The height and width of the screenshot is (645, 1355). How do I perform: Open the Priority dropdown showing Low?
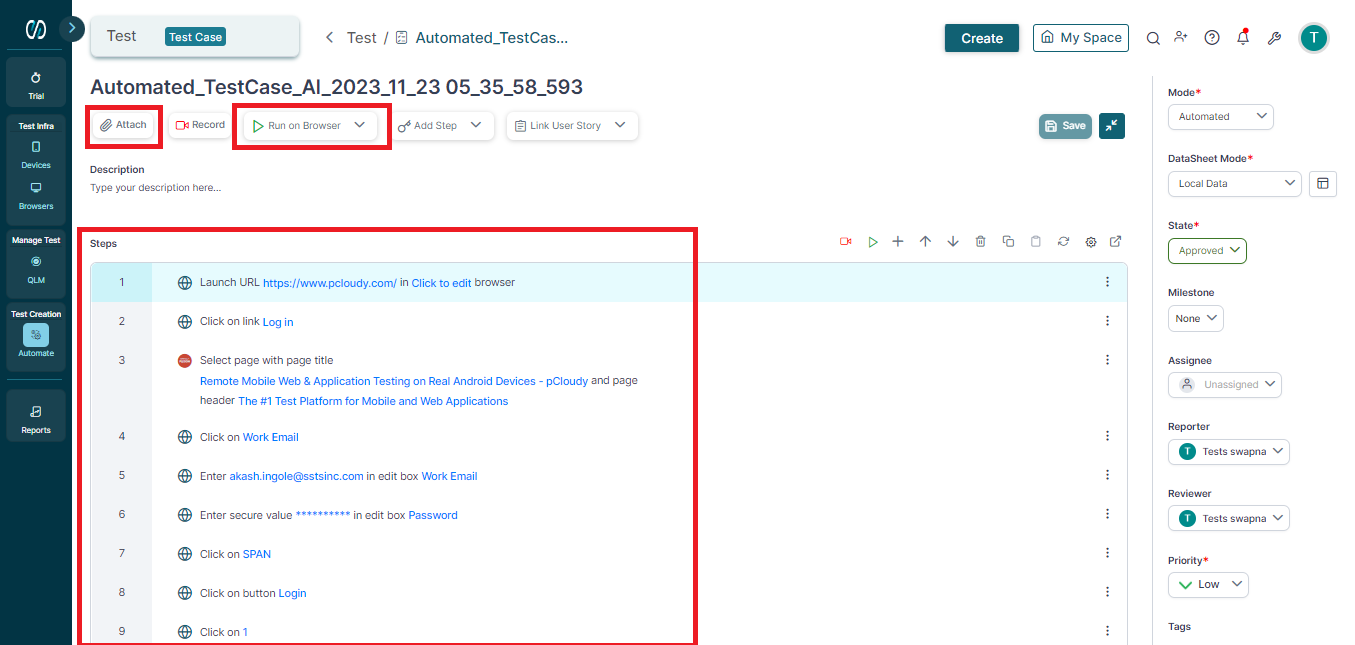(x=1208, y=585)
